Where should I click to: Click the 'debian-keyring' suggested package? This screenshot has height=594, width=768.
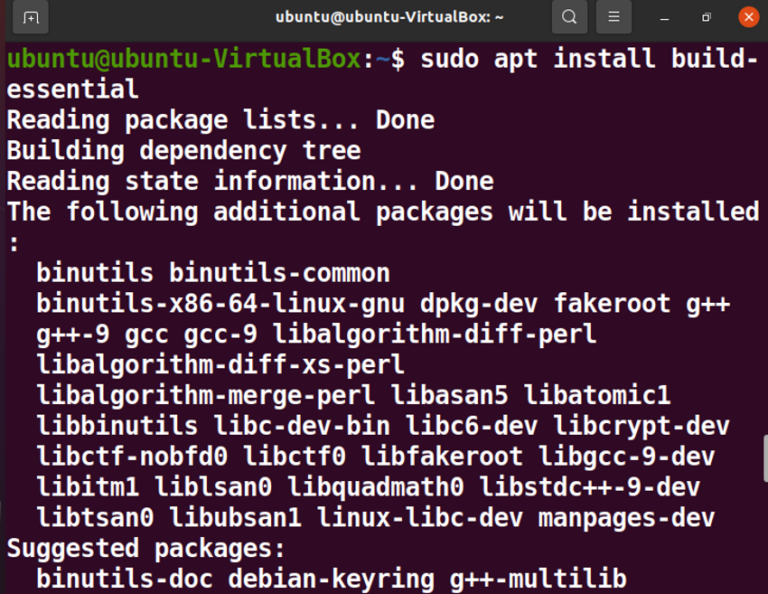coord(331,579)
